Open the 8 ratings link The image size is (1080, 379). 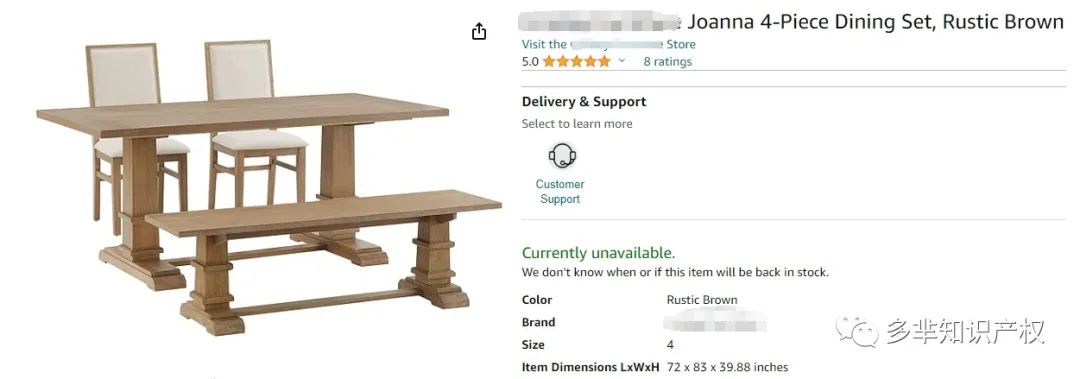pyautogui.click(x=667, y=61)
